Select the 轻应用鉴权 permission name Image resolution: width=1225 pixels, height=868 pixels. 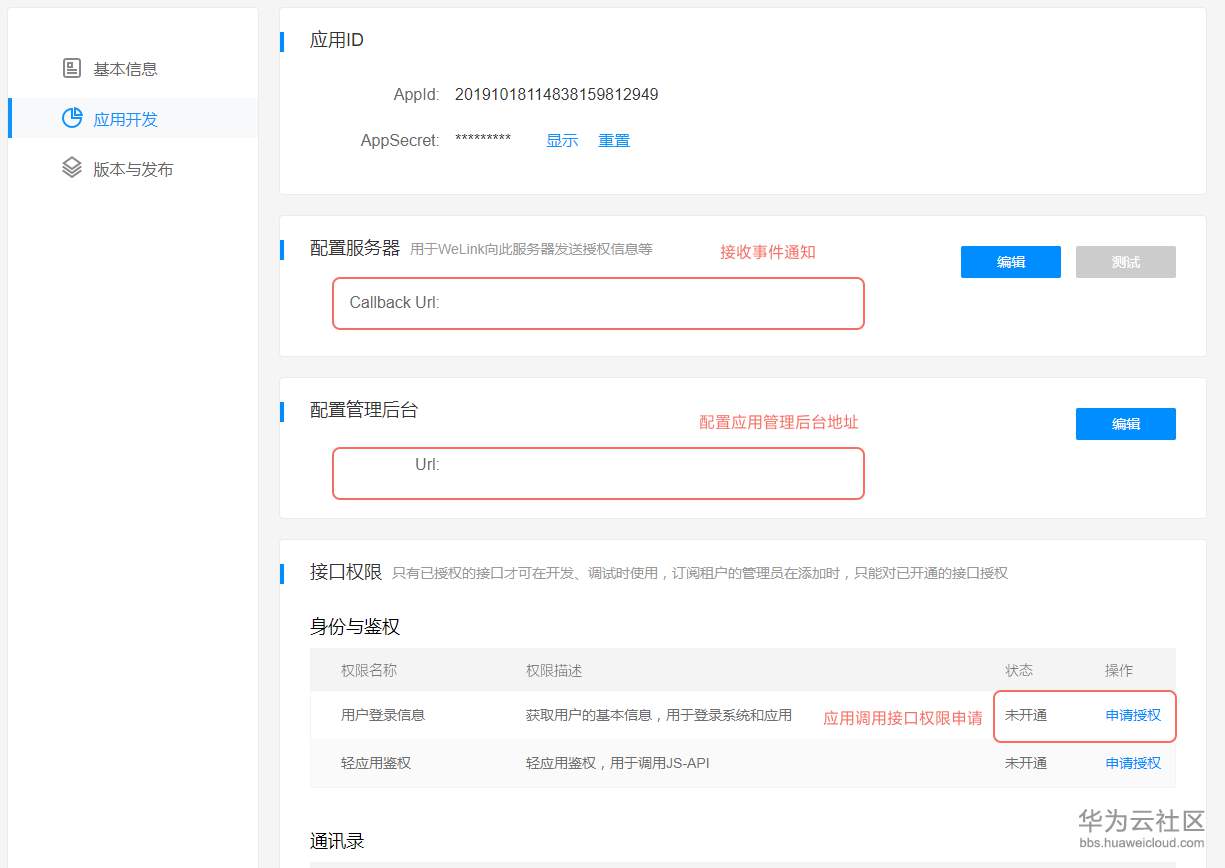tap(376, 763)
